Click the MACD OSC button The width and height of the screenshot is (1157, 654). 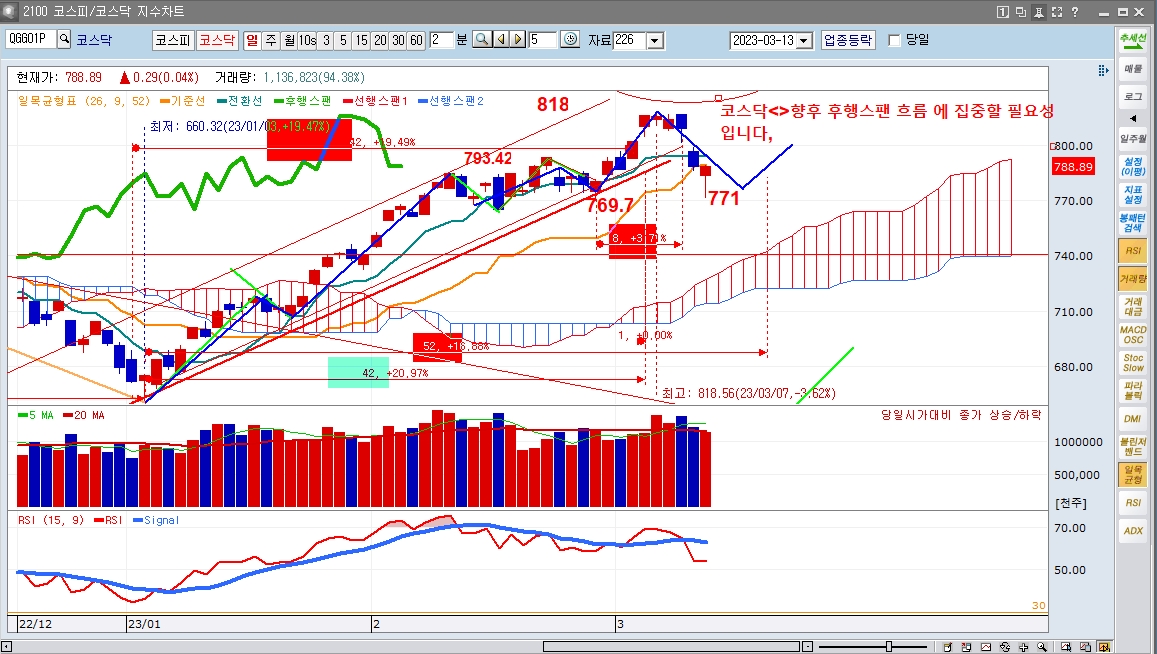pos(1133,334)
